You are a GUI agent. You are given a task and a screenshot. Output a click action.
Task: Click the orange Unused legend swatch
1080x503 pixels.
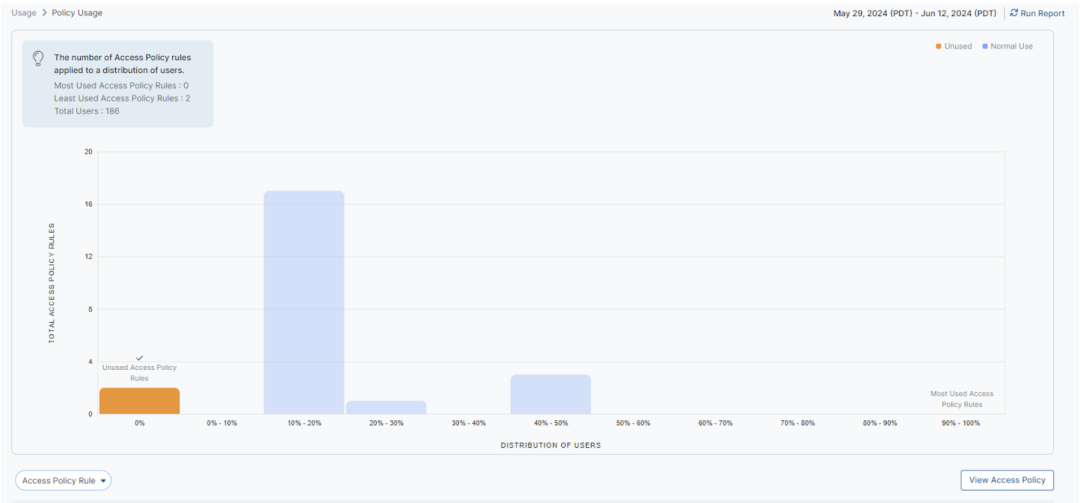click(938, 46)
